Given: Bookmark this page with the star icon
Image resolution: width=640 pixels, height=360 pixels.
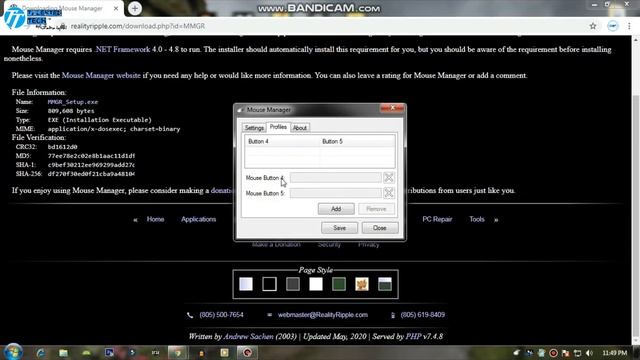Looking at the screenshot, I should 593,26.
